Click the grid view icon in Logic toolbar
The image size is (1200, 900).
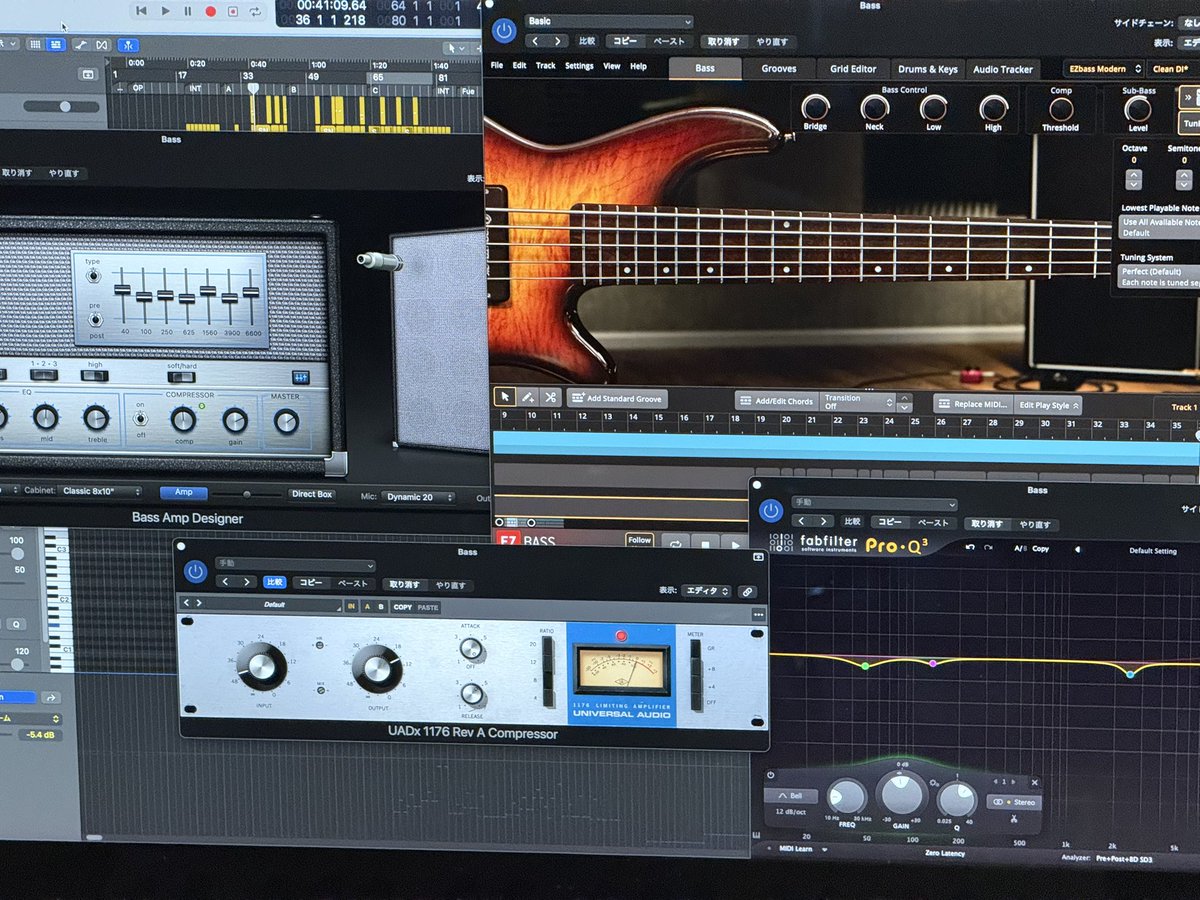click(35, 44)
